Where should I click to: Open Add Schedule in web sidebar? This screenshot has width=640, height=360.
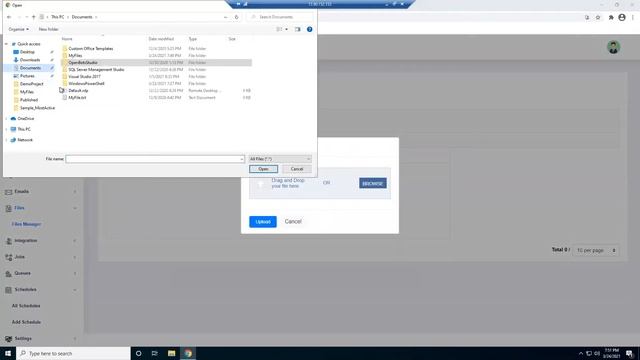pos(26,322)
